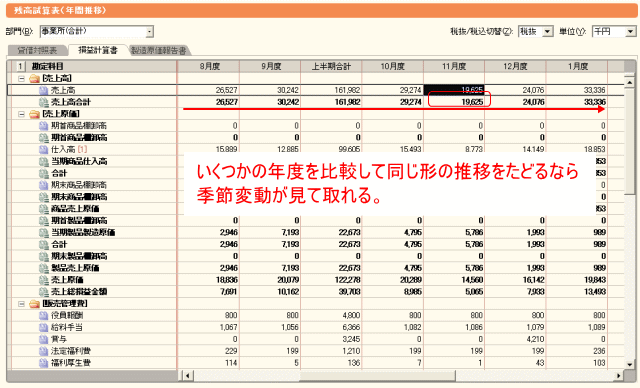Click the total icon next to 期末製品棚卸高

click(x=44, y=256)
